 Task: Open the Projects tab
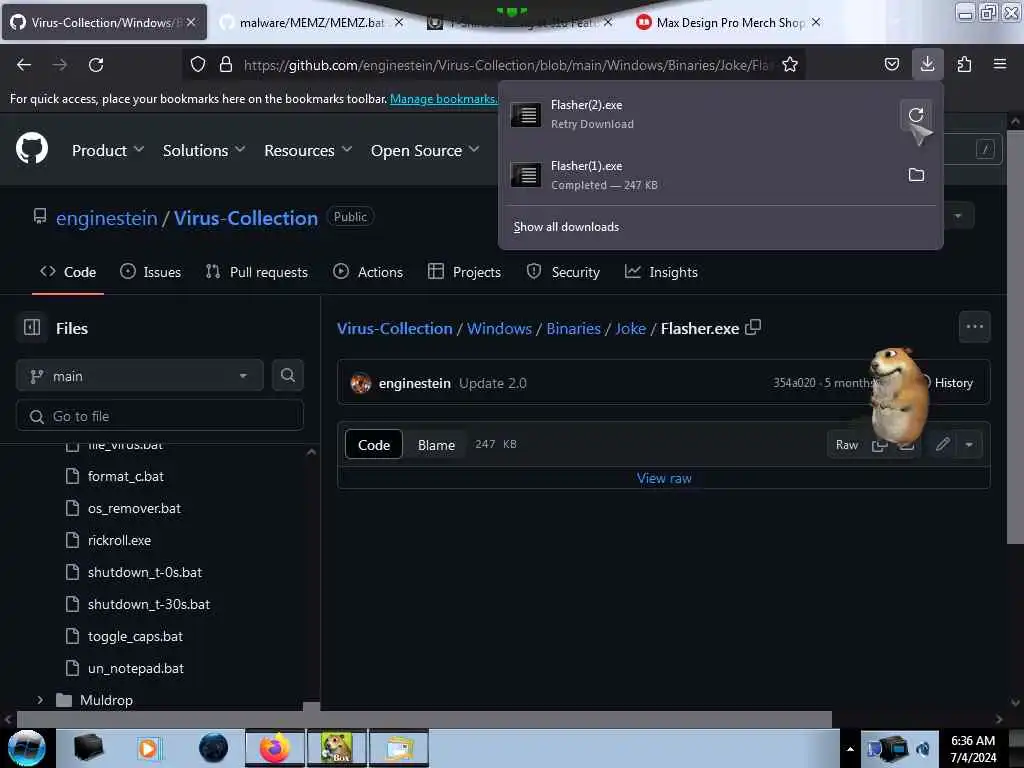(x=464, y=272)
